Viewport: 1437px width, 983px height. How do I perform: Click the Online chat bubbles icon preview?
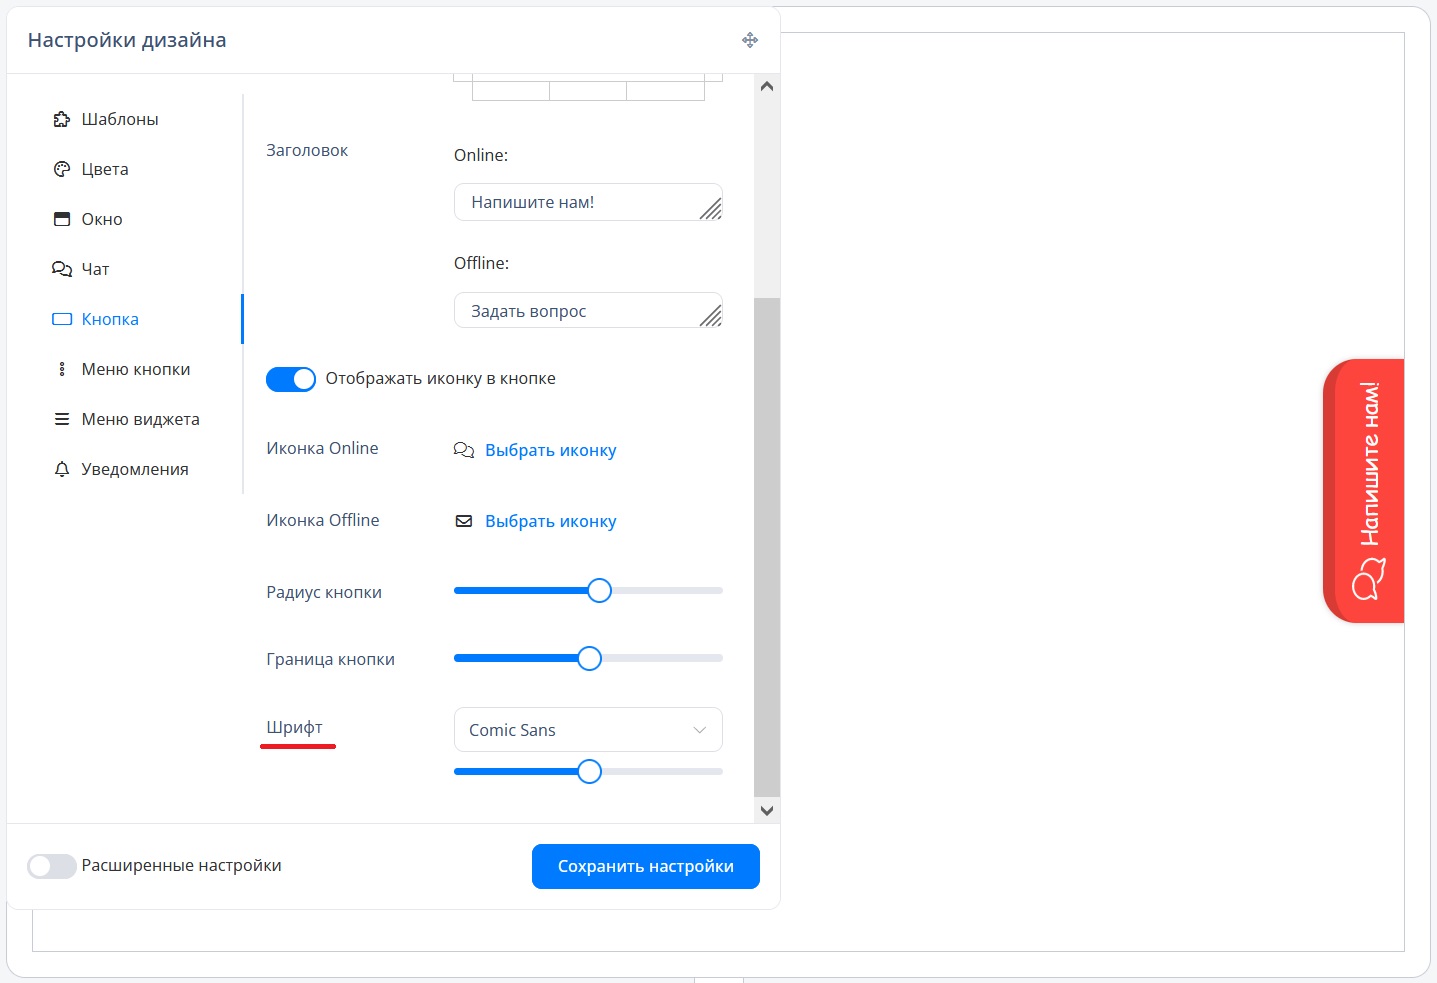tap(464, 450)
